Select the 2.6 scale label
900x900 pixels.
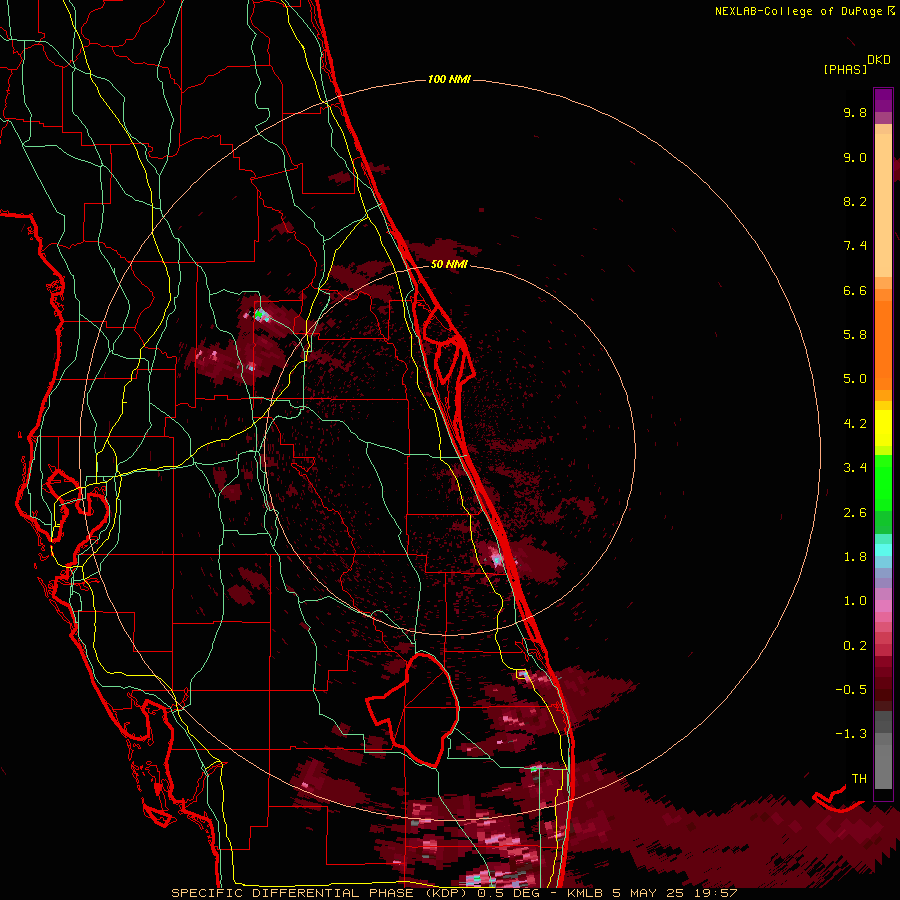pos(855,513)
